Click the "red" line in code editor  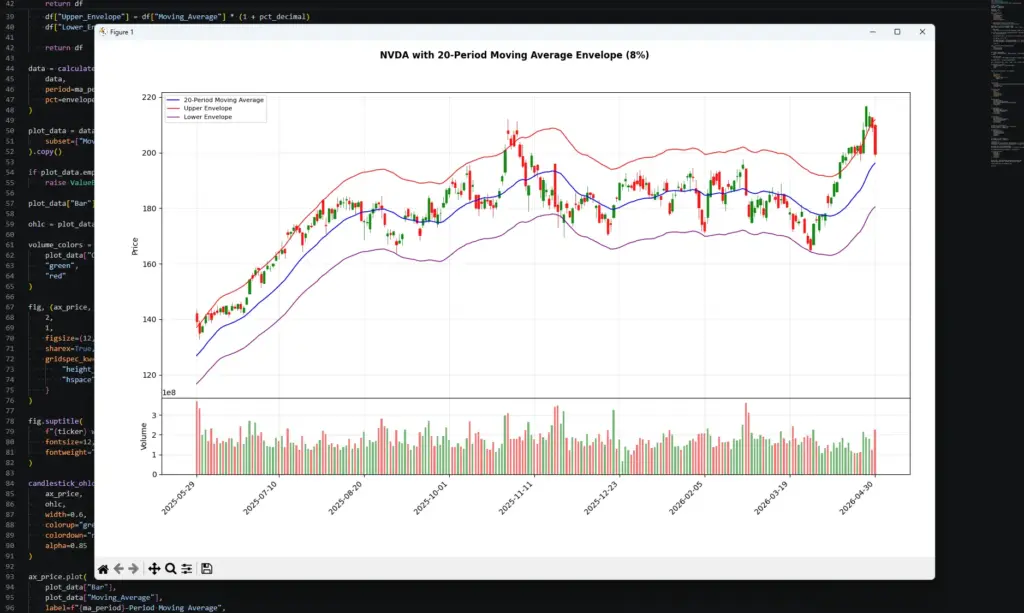coord(56,276)
